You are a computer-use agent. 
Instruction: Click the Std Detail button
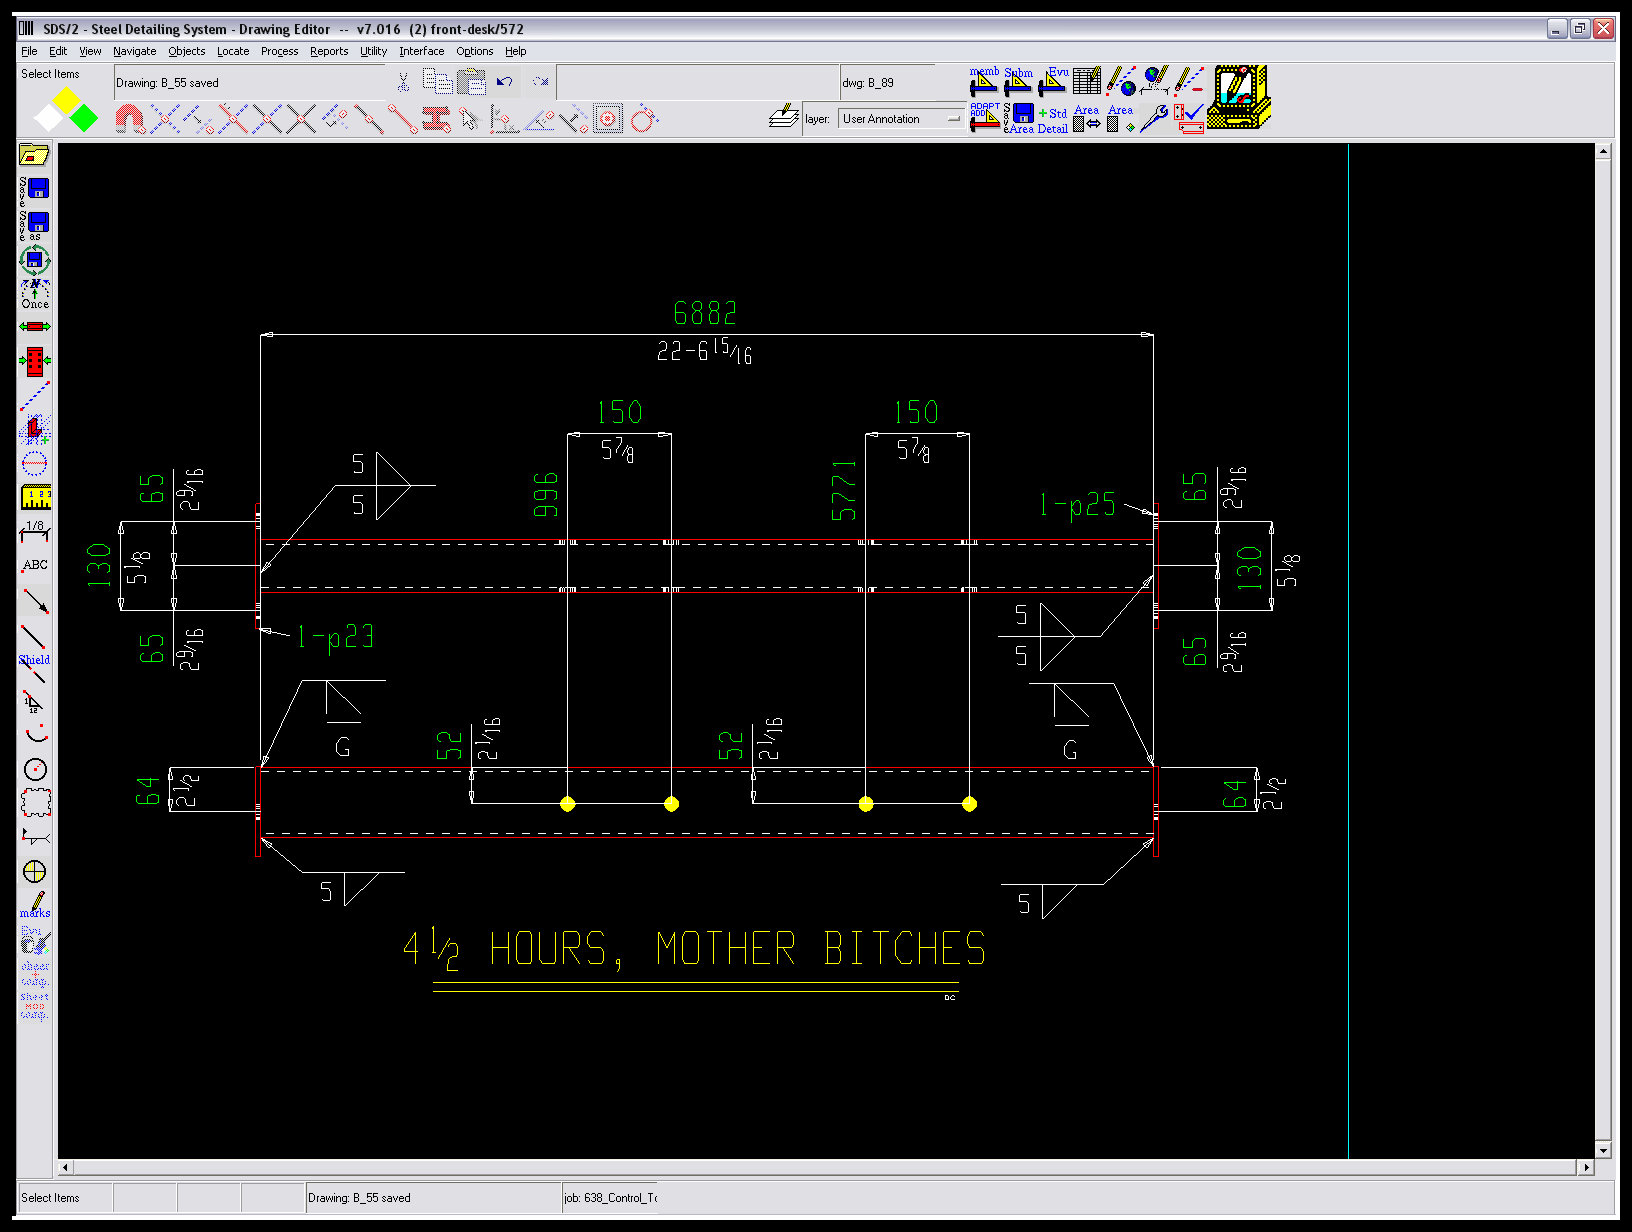click(x=1053, y=120)
